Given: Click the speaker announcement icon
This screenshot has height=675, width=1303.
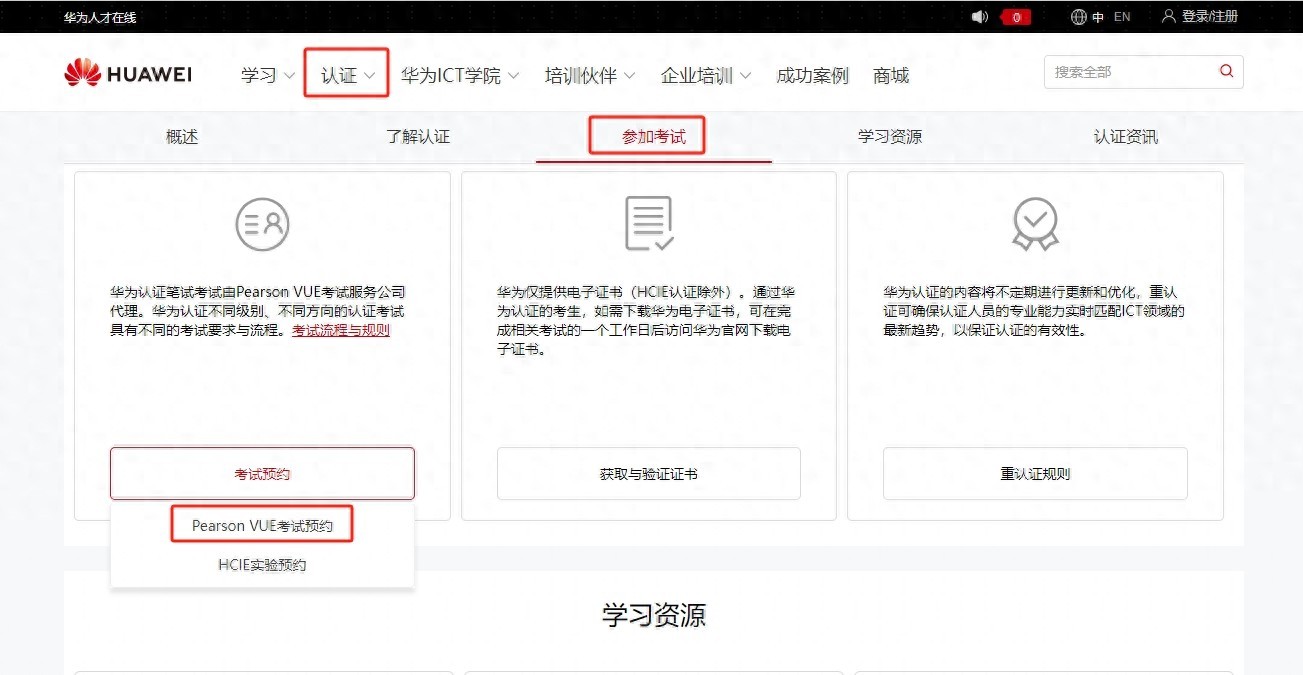Looking at the screenshot, I should pyautogui.click(x=980, y=17).
